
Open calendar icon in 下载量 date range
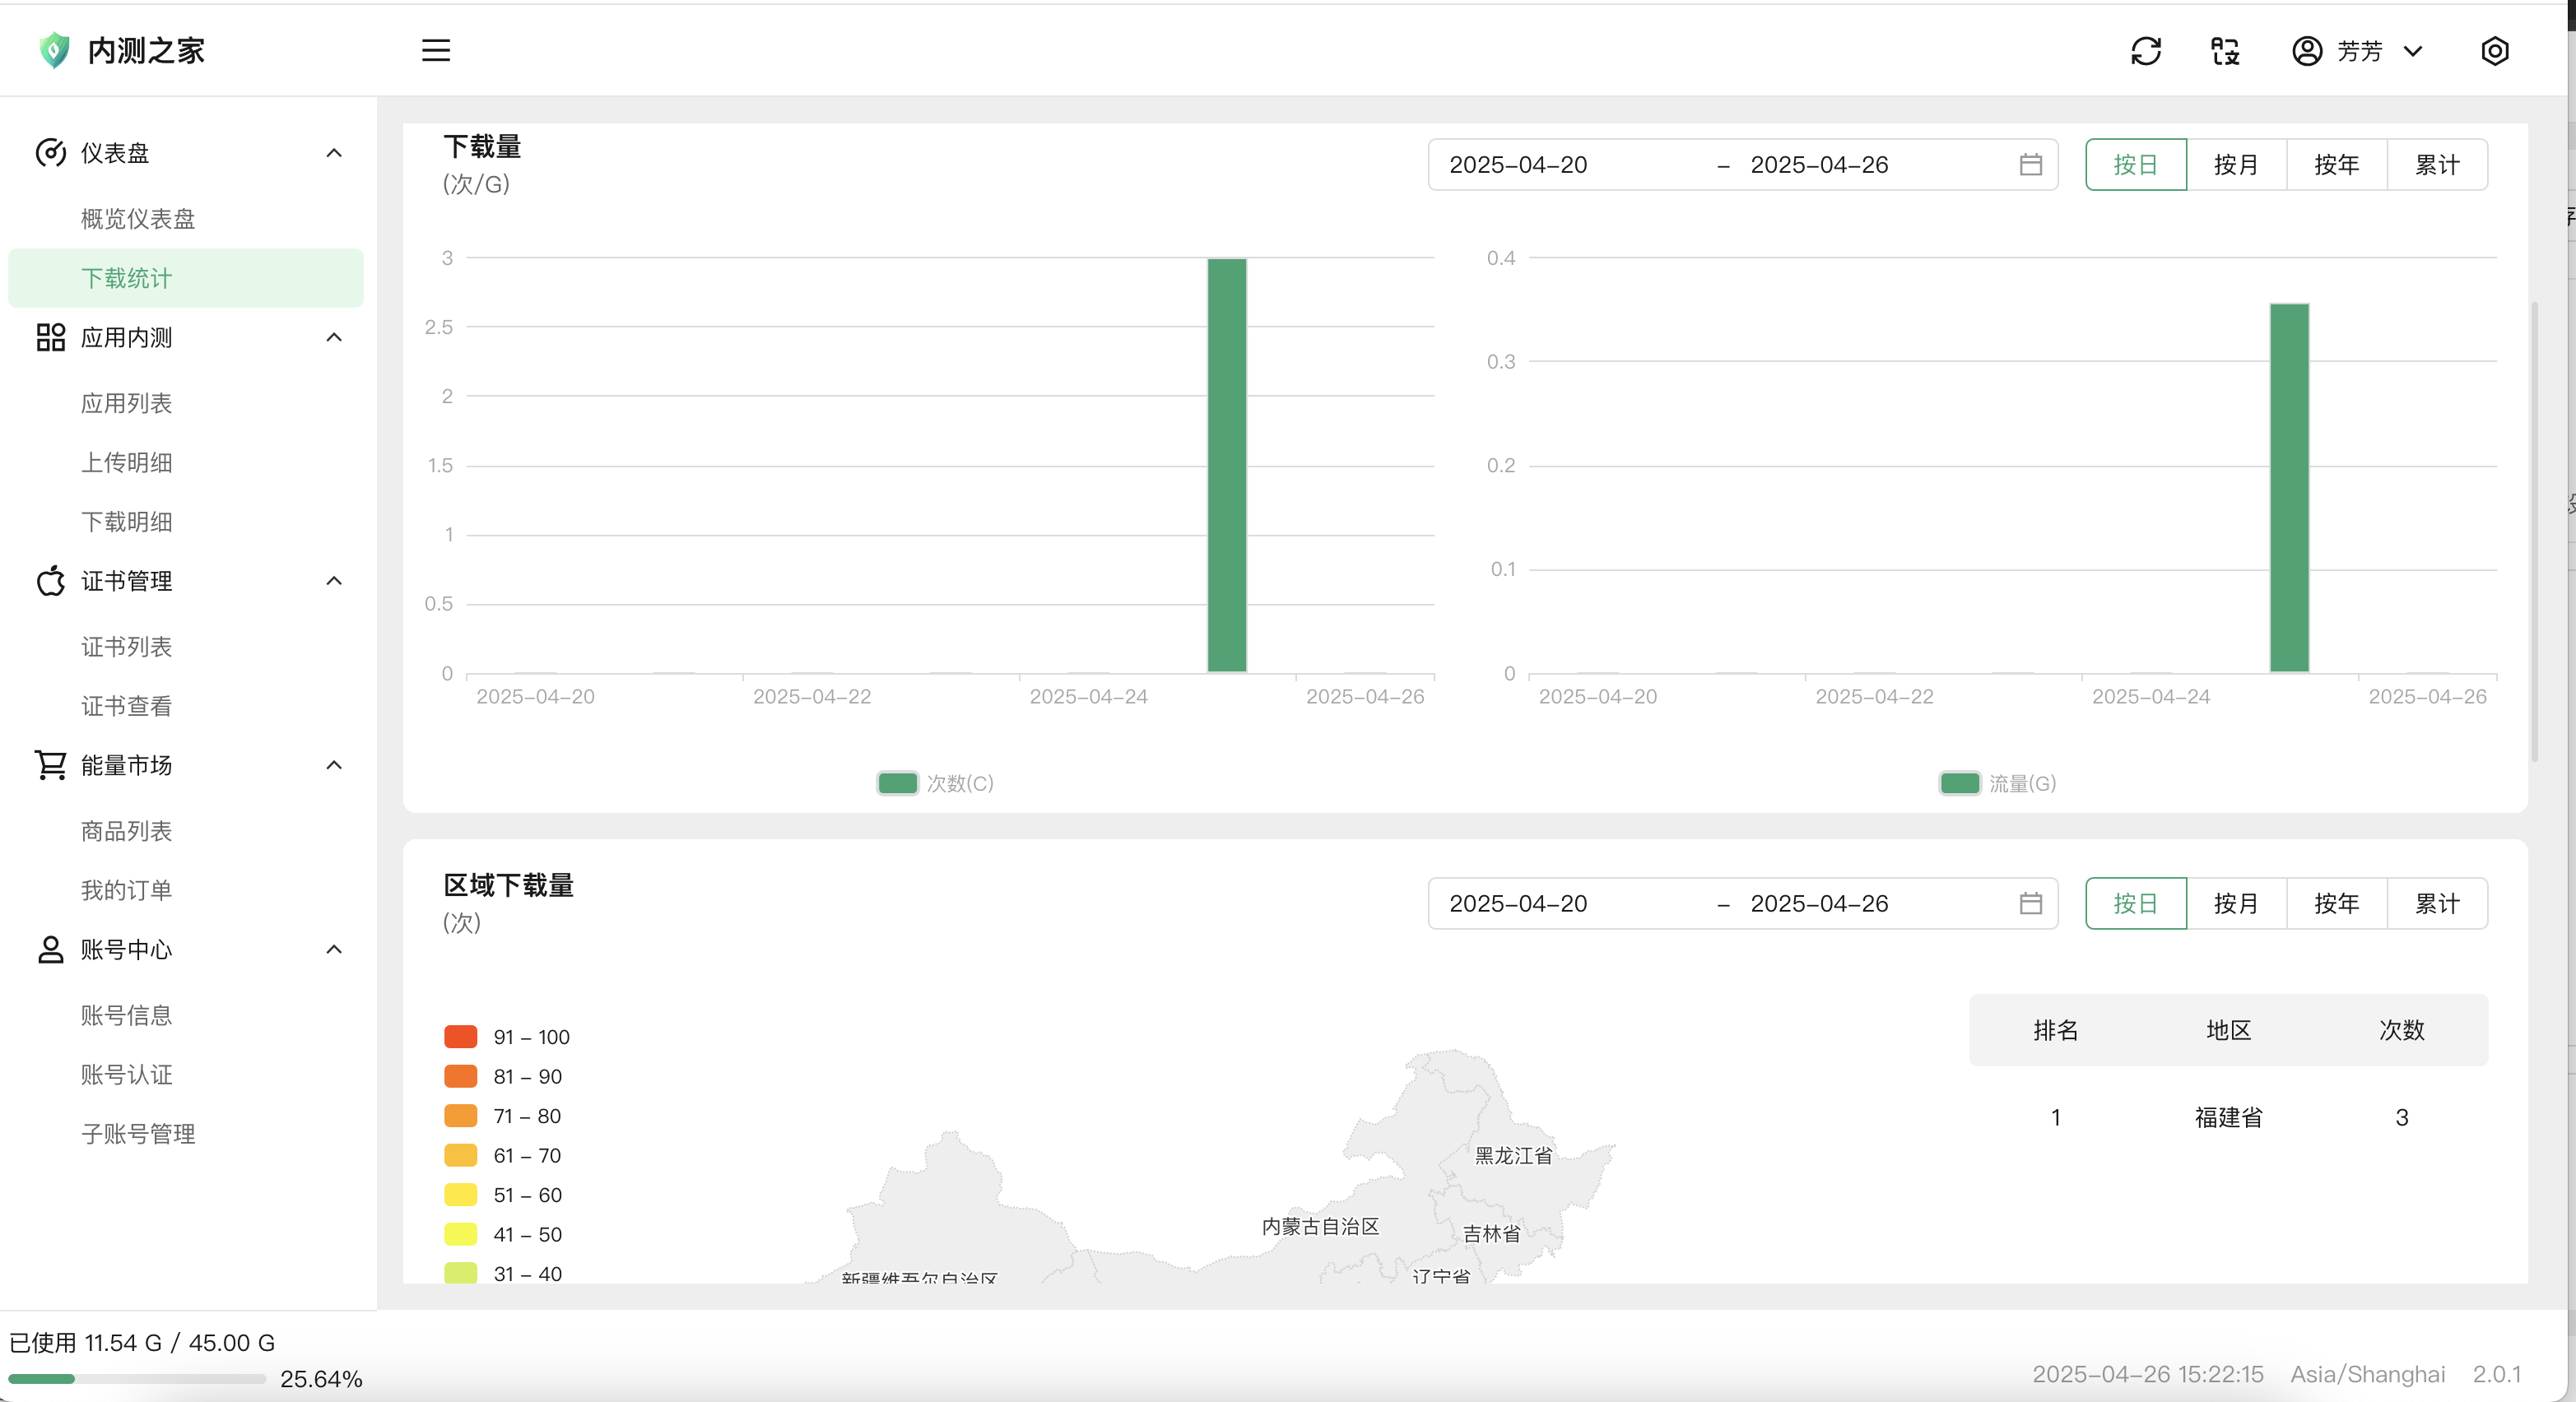tap(2030, 164)
